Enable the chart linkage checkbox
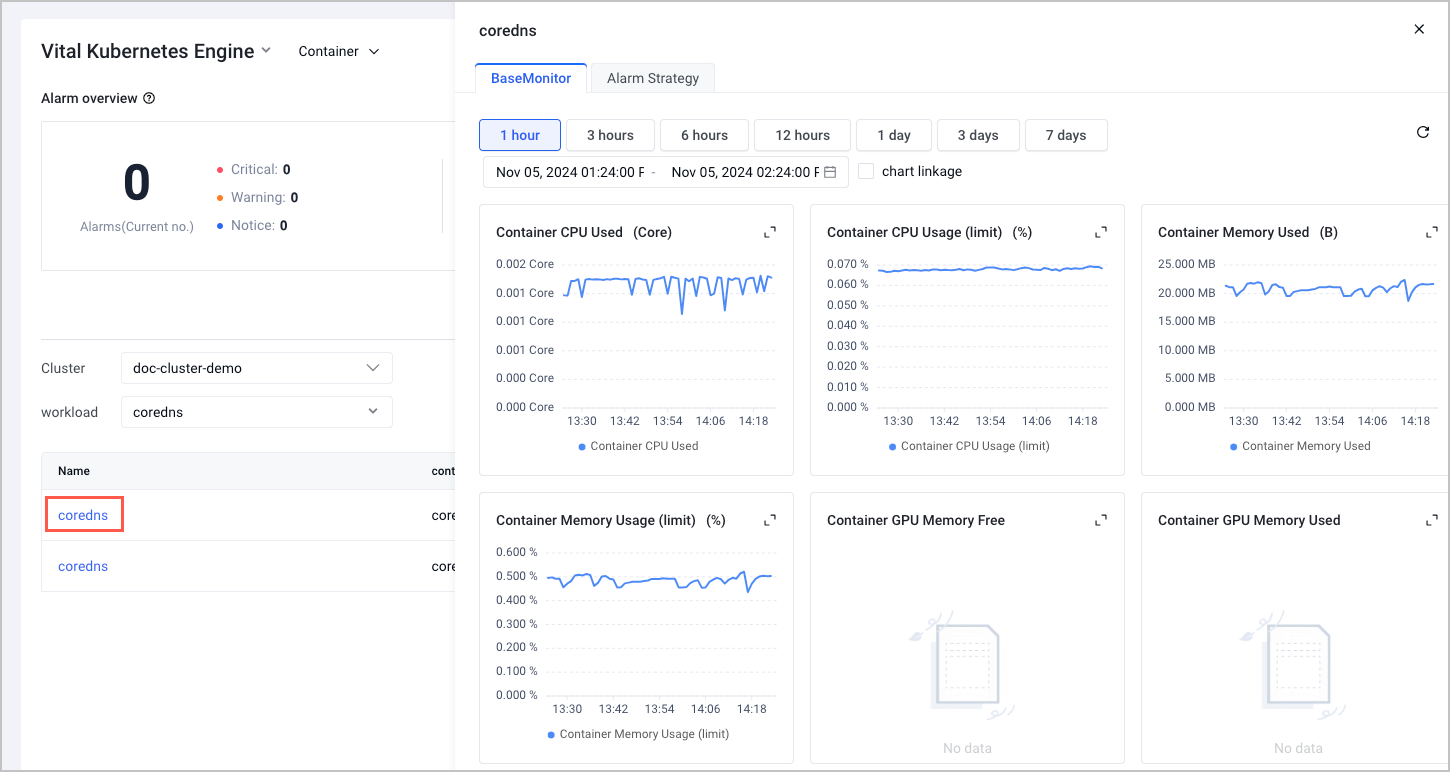This screenshot has height=772, width=1450. [x=866, y=171]
